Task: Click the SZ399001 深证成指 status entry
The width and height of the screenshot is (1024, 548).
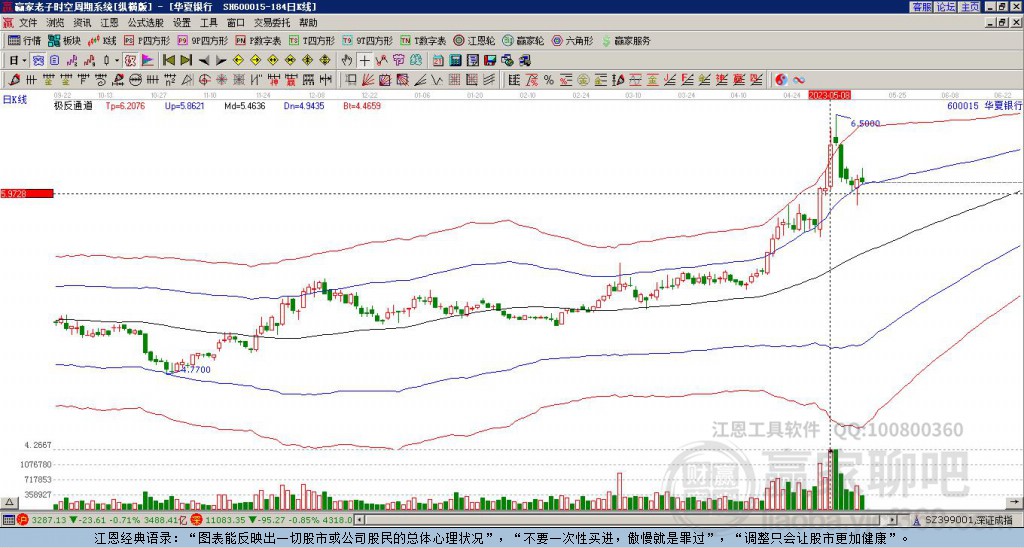Action: (968, 520)
